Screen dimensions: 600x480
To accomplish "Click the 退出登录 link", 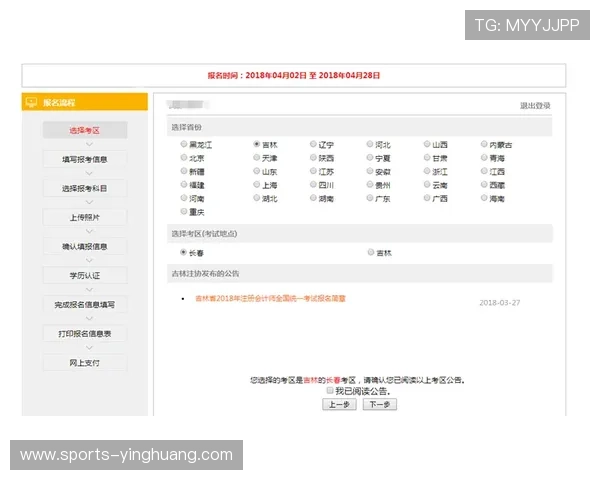I will point(535,106).
